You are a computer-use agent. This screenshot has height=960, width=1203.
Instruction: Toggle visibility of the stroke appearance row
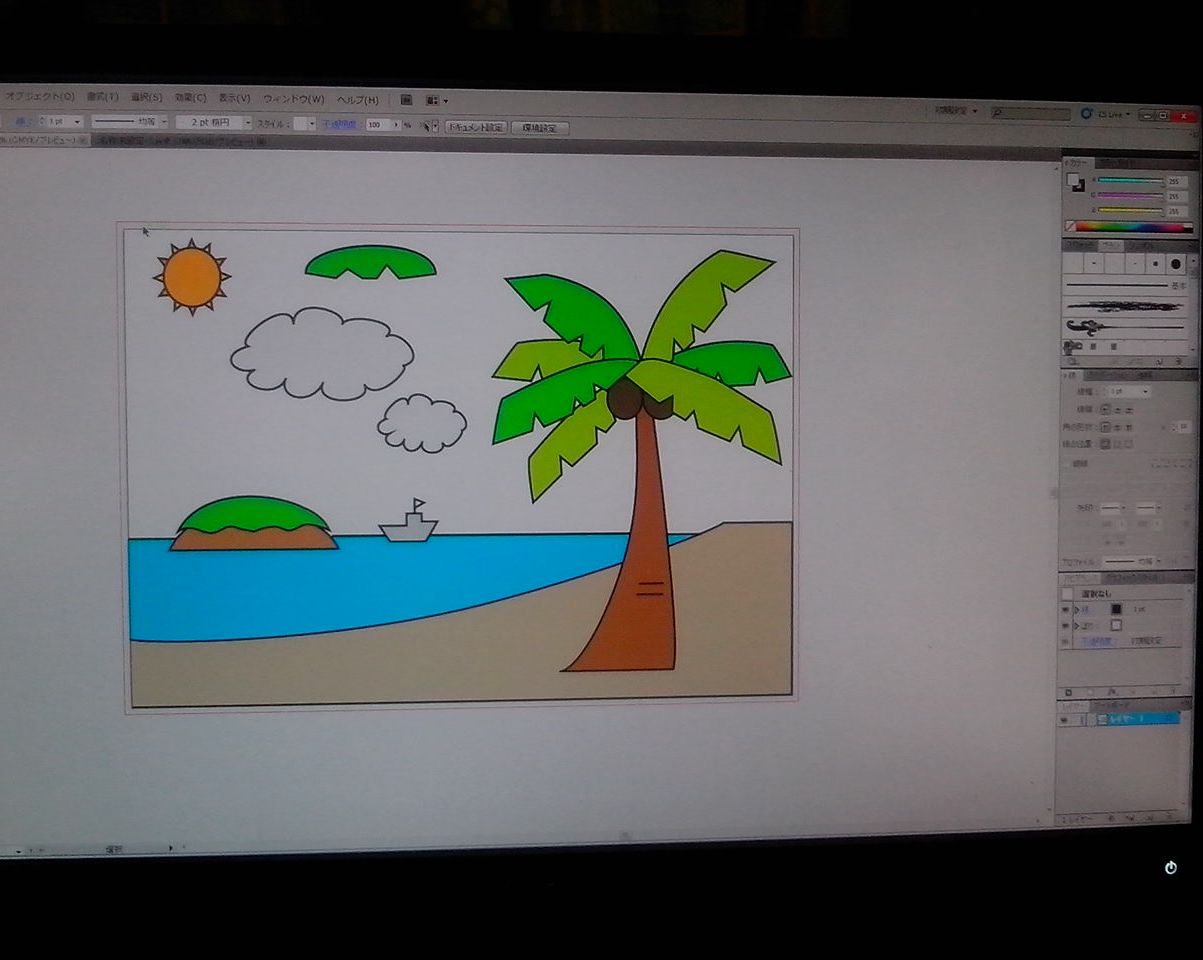[x=1067, y=608]
